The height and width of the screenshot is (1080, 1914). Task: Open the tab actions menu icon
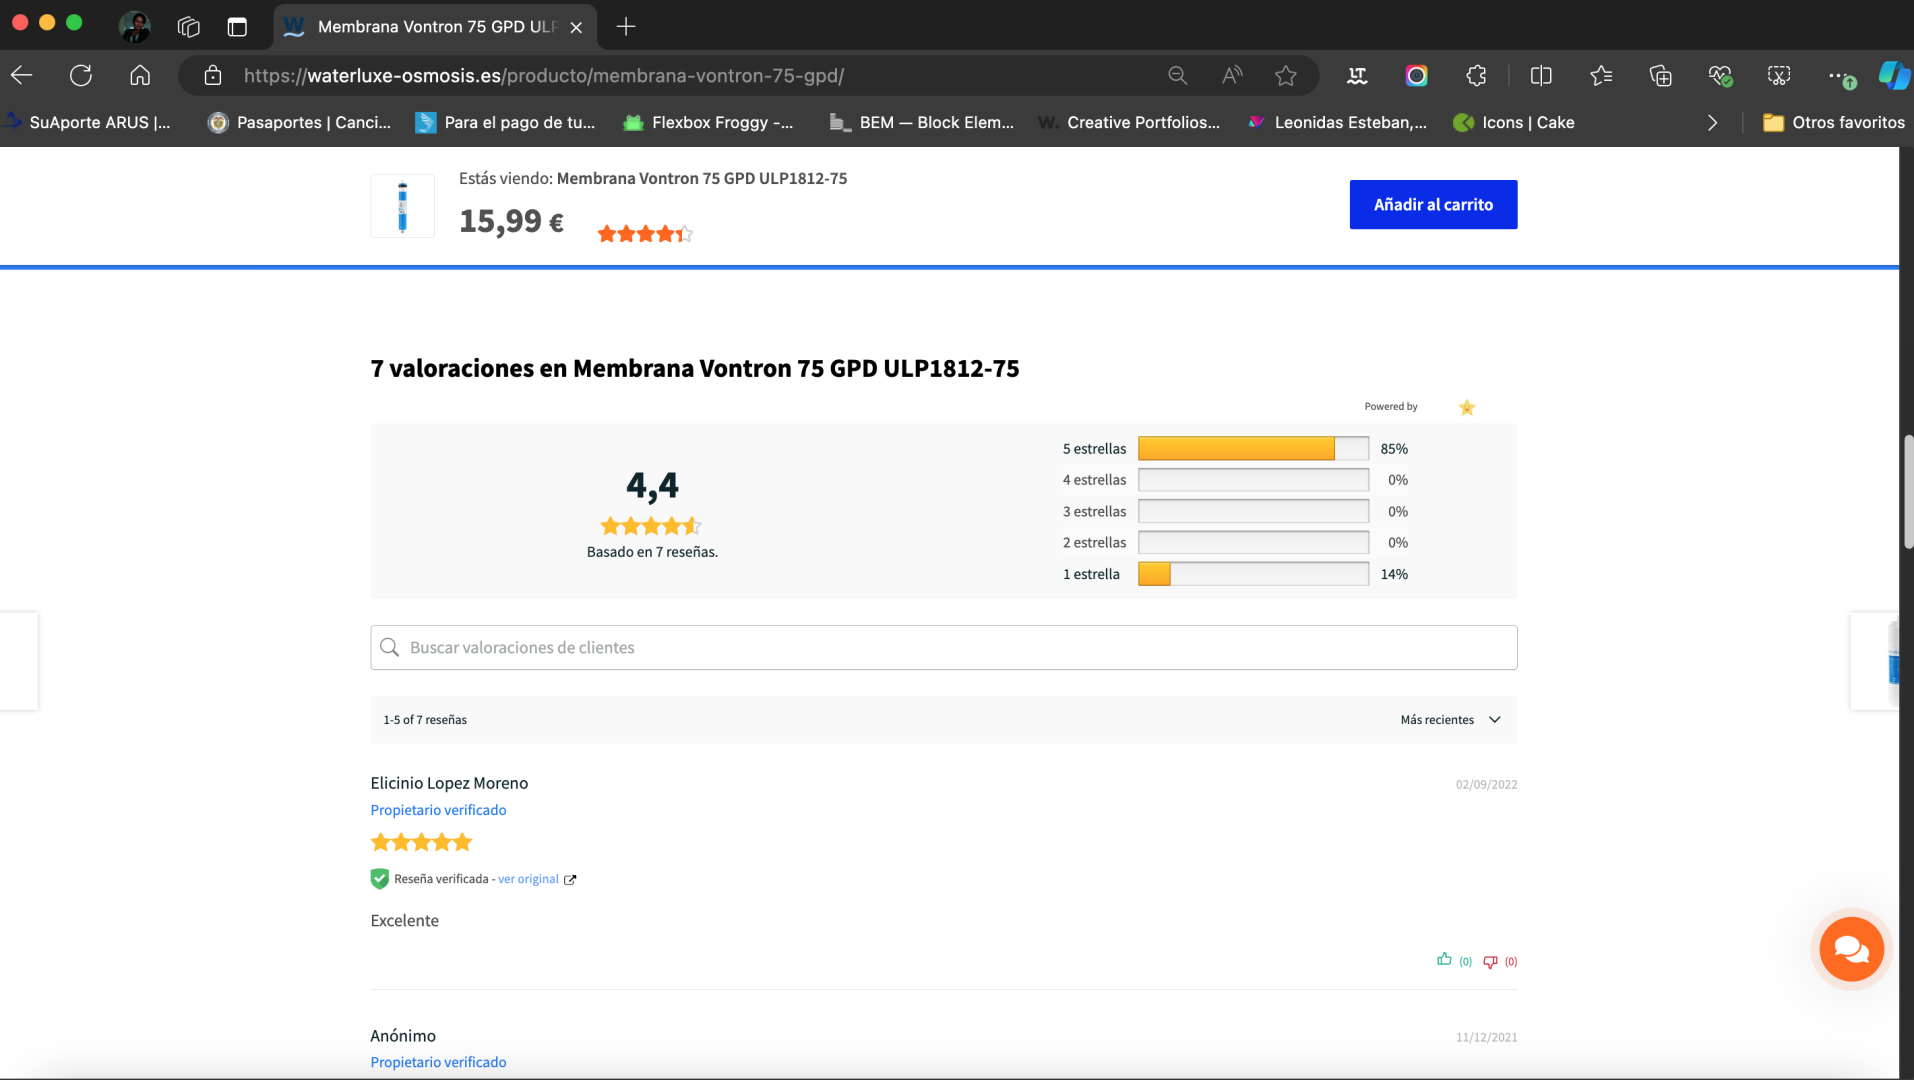[237, 27]
